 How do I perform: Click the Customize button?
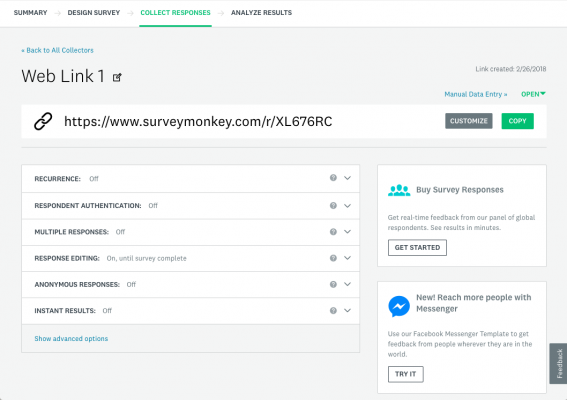pyautogui.click(x=469, y=121)
